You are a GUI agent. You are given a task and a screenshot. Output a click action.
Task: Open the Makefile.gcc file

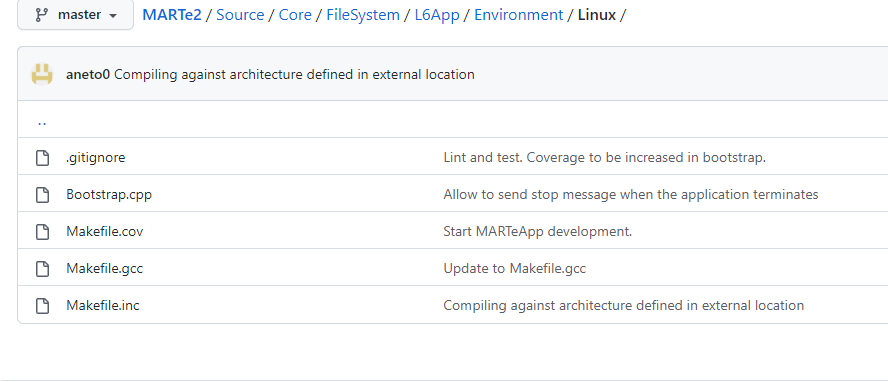pyautogui.click(x=105, y=268)
